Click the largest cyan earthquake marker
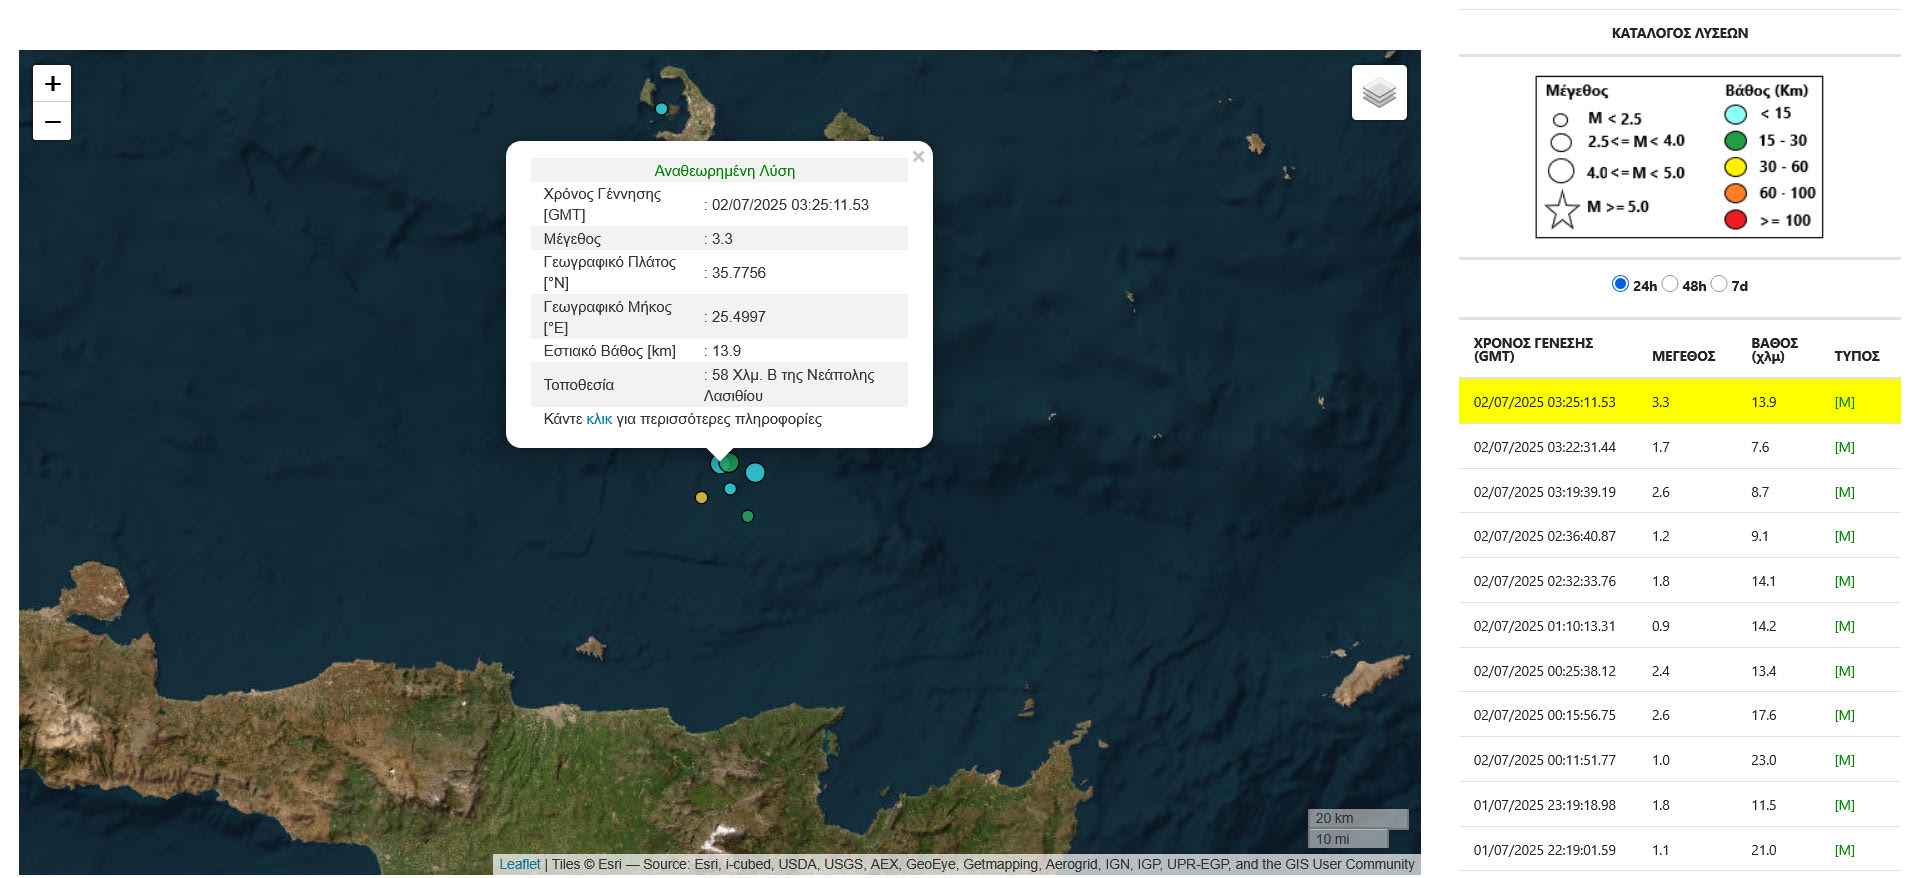 coord(755,473)
